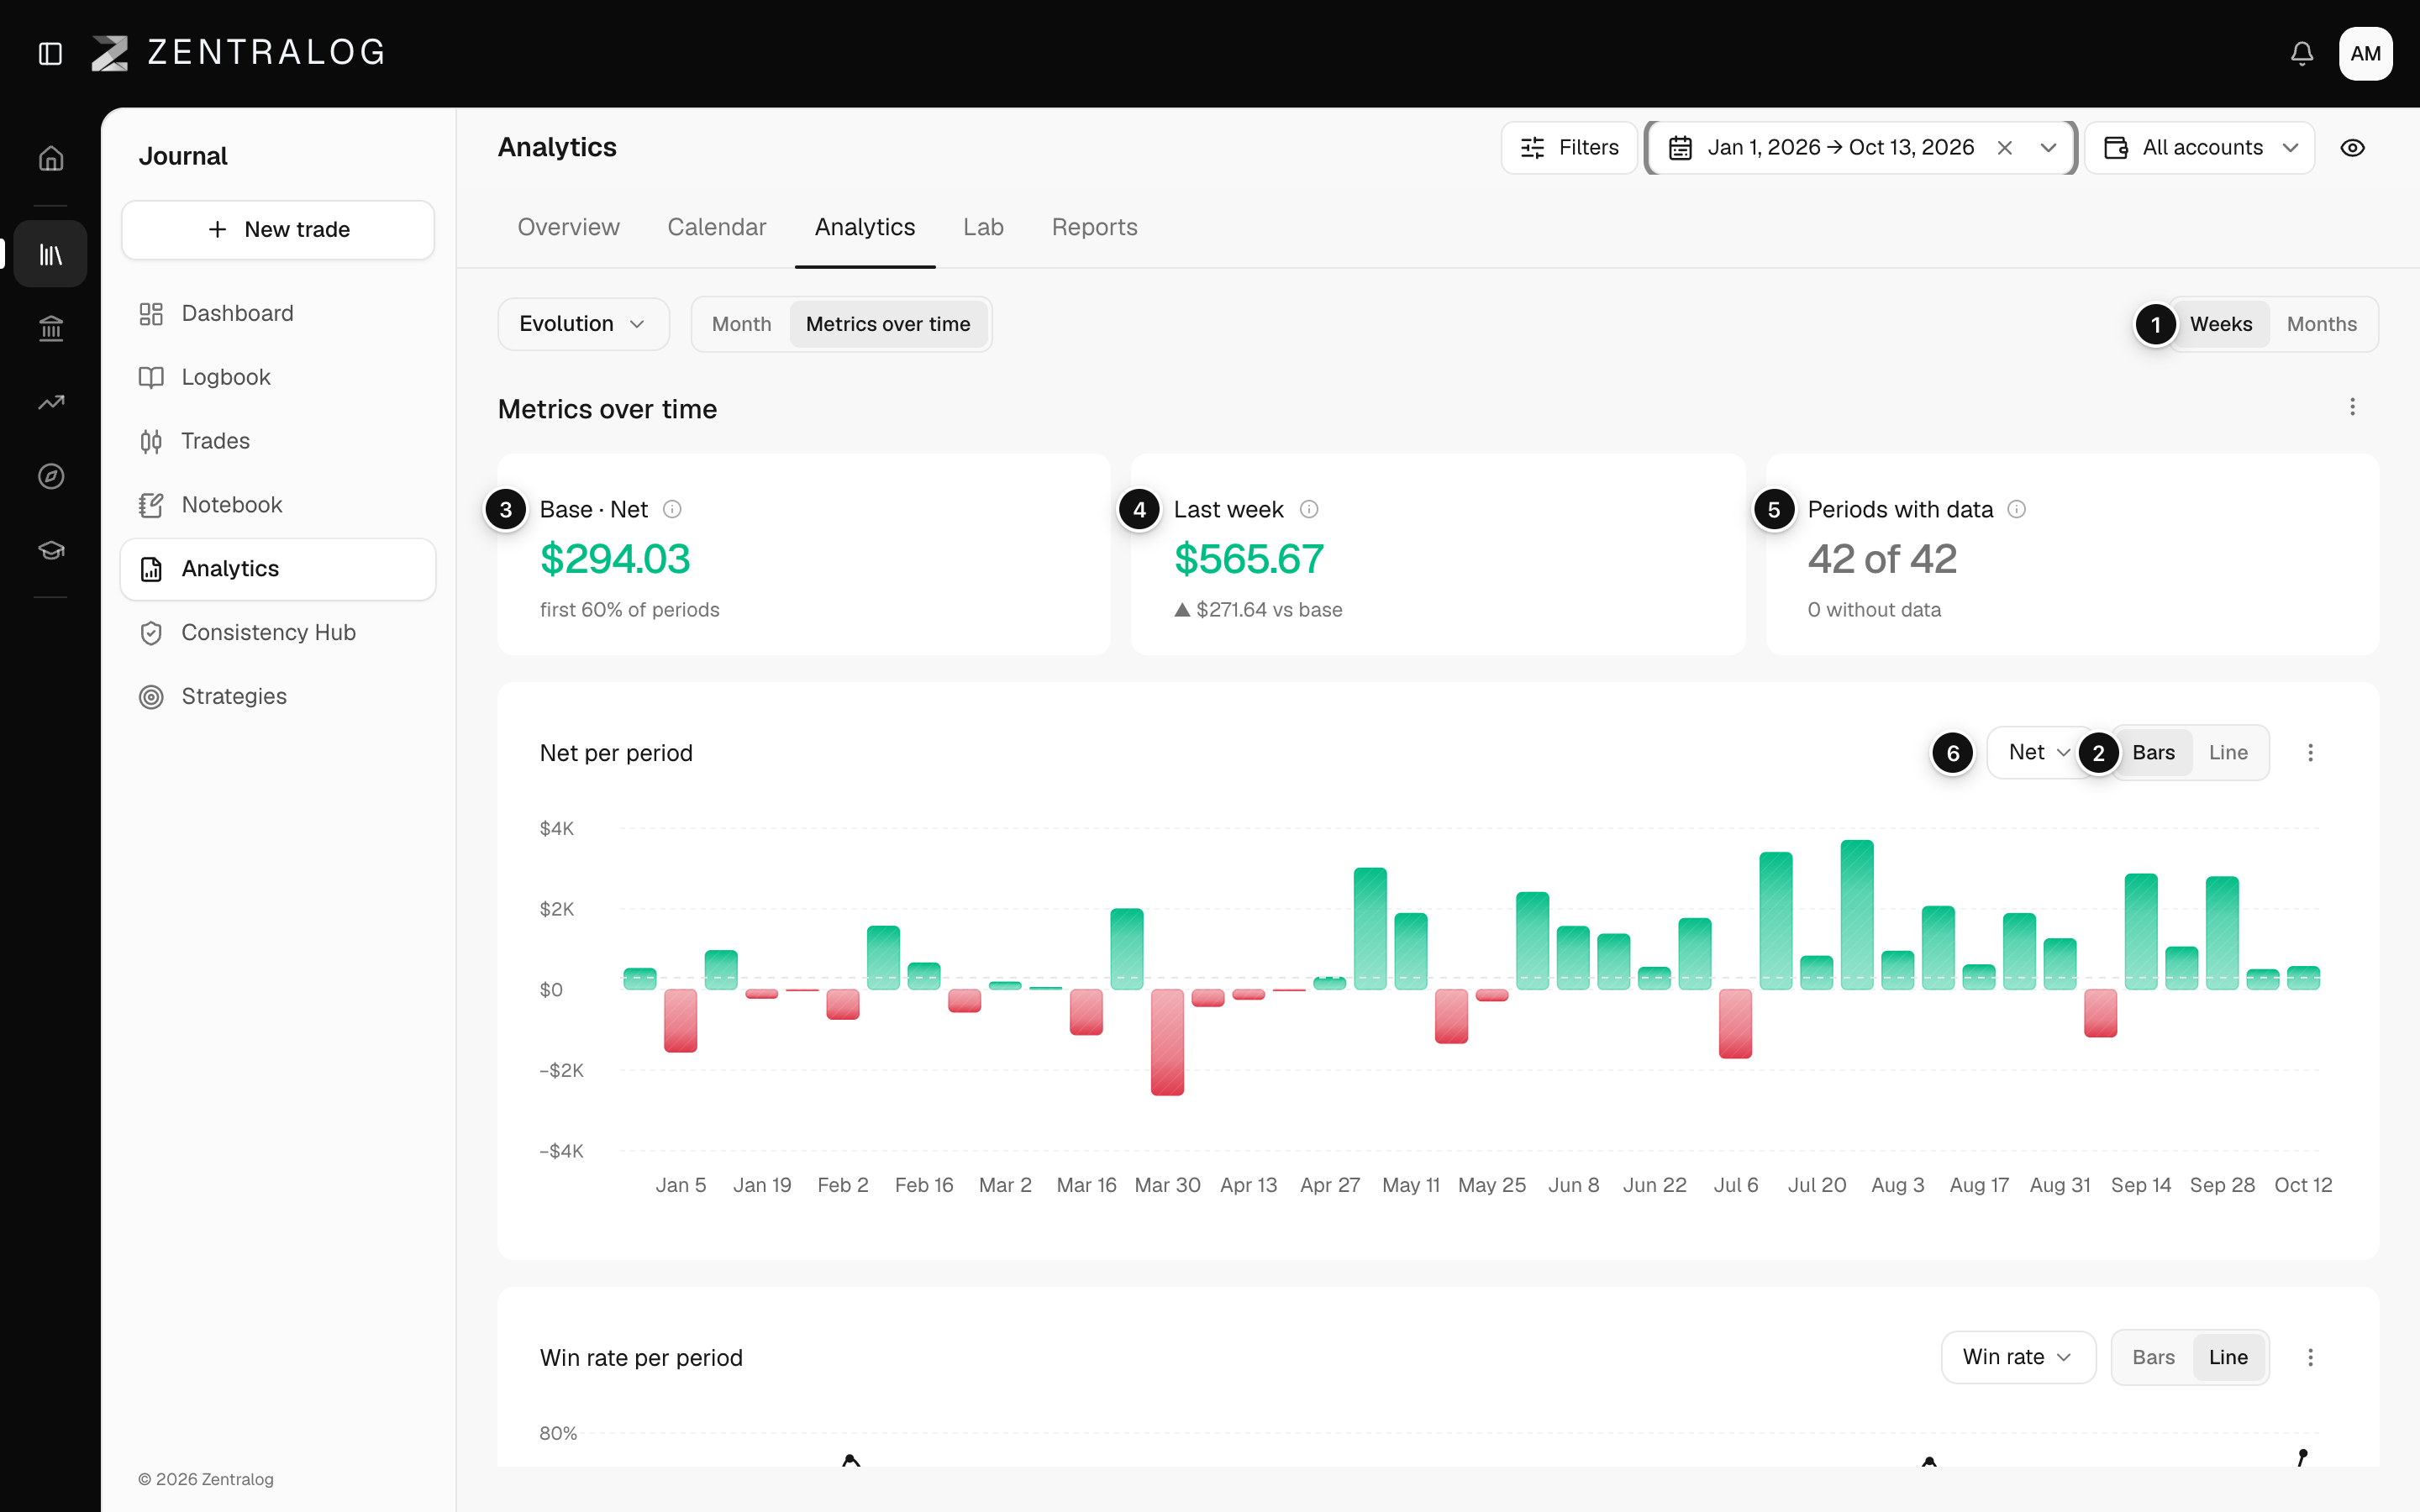Switch to the Overview tab
The height and width of the screenshot is (1512, 2420).
(568, 227)
